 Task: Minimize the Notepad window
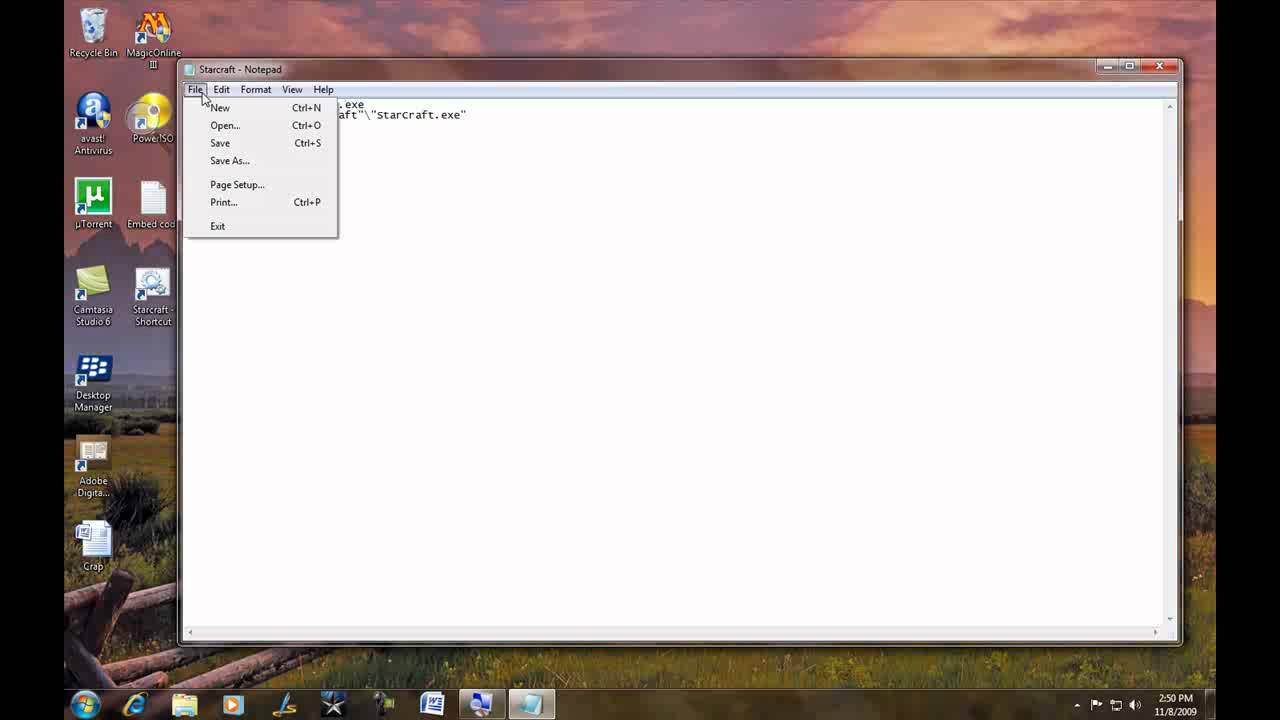(x=1108, y=67)
